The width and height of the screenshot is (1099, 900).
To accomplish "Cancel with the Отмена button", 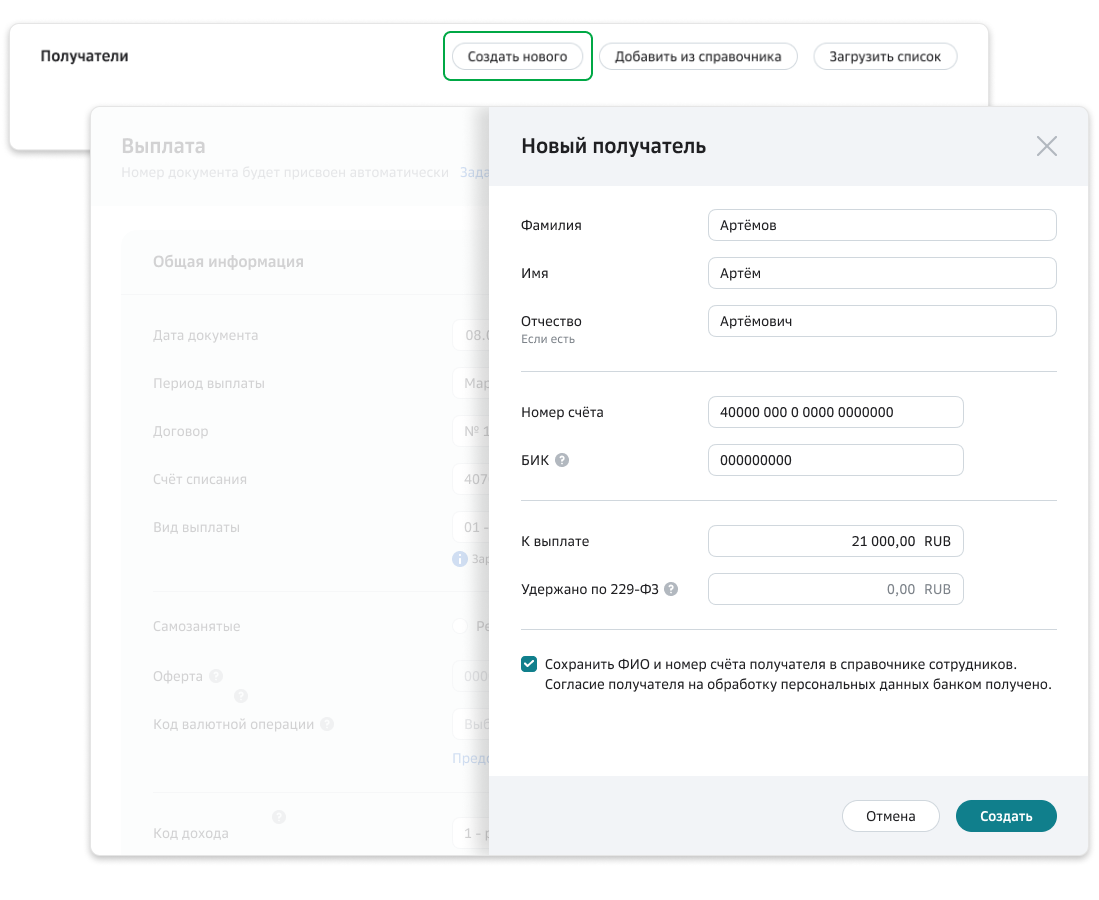I will point(890,816).
